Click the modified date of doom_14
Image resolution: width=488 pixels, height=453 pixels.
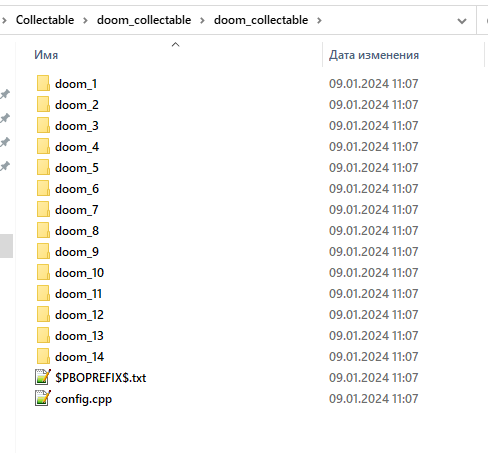coord(374,356)
